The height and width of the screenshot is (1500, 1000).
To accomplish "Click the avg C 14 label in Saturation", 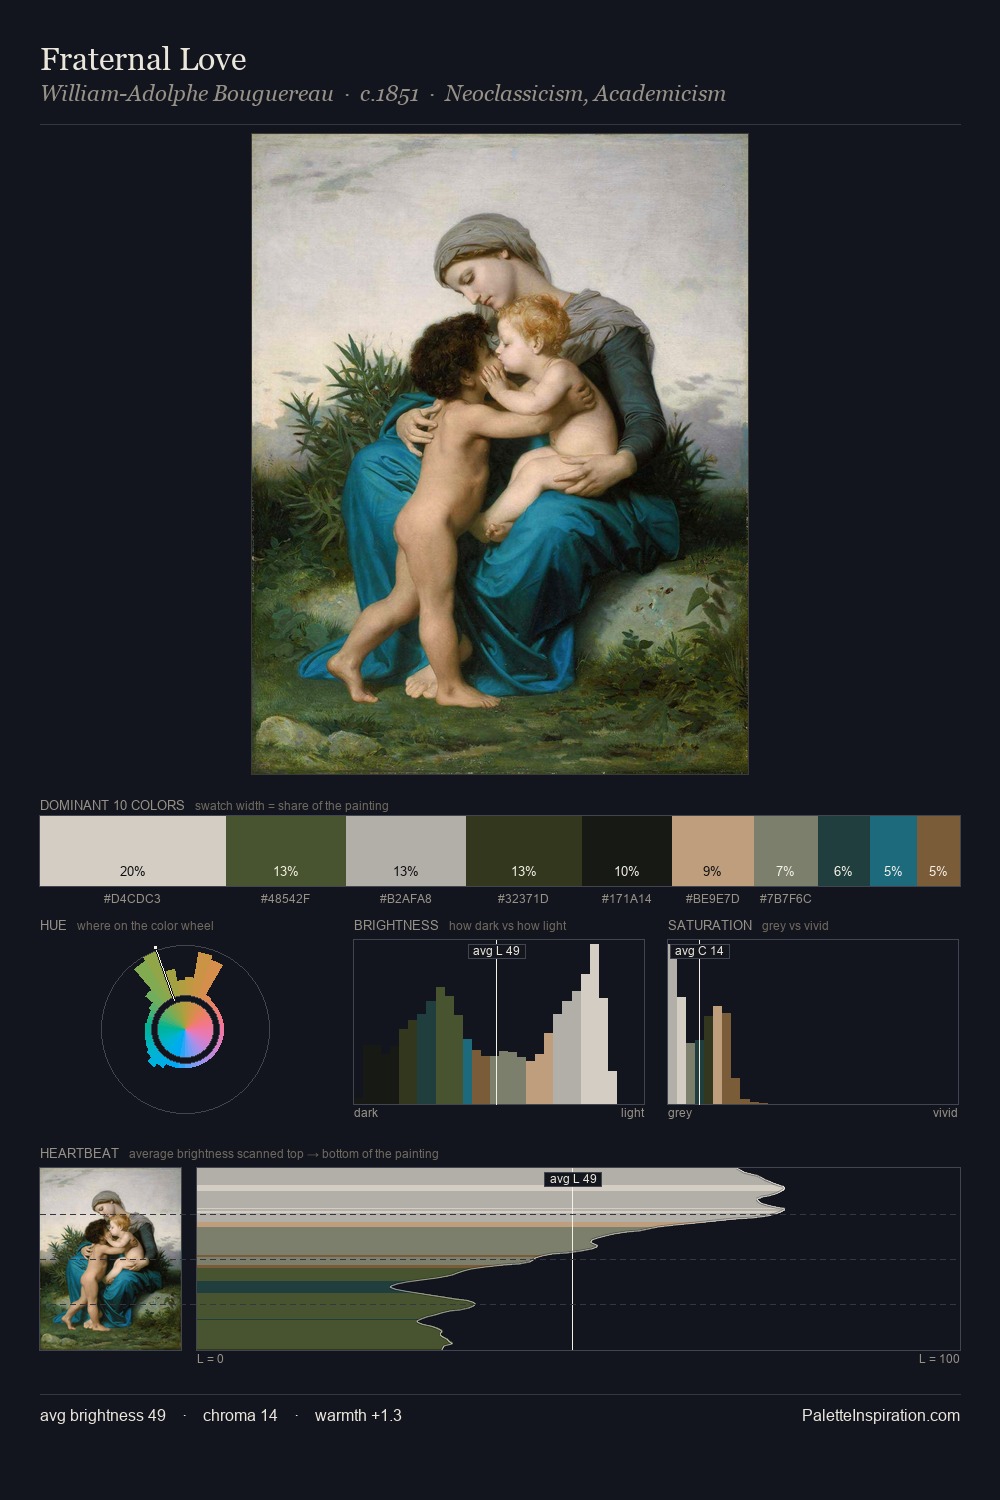I will pyautogui.click(x=699, y=951).
